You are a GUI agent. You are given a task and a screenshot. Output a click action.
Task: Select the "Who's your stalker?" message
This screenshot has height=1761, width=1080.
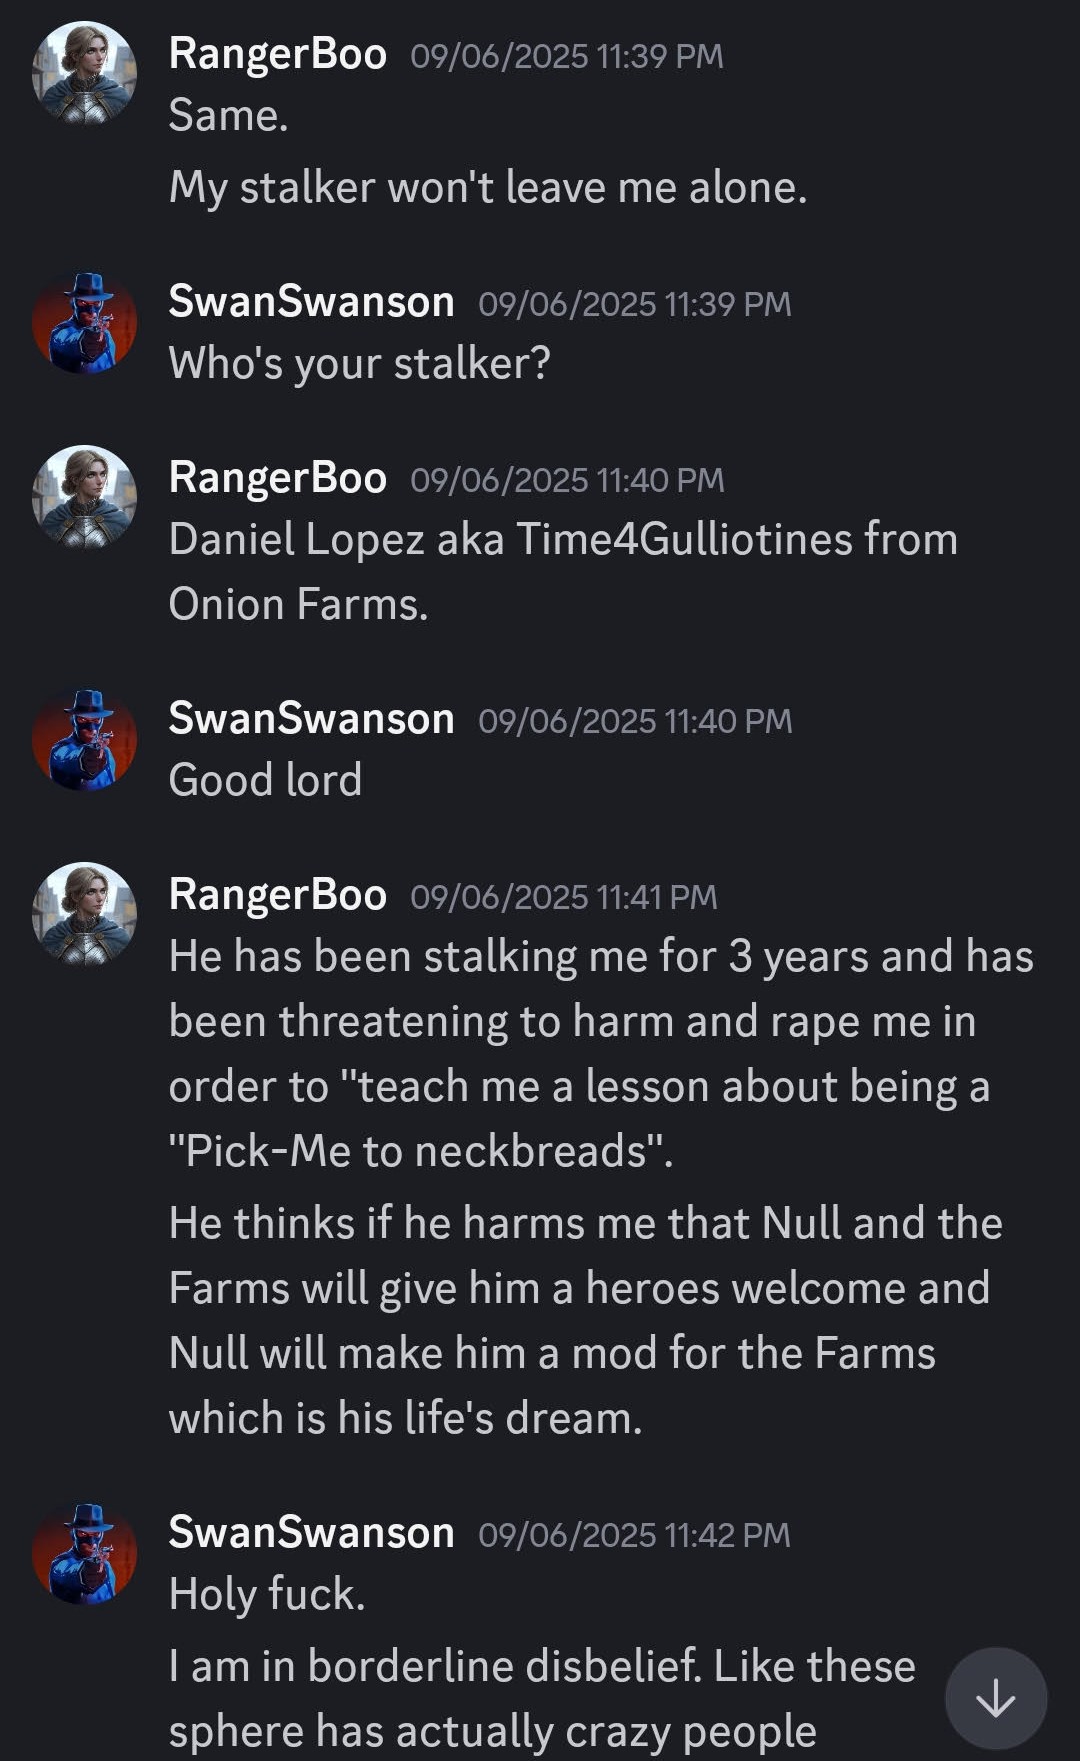[359, 363]
